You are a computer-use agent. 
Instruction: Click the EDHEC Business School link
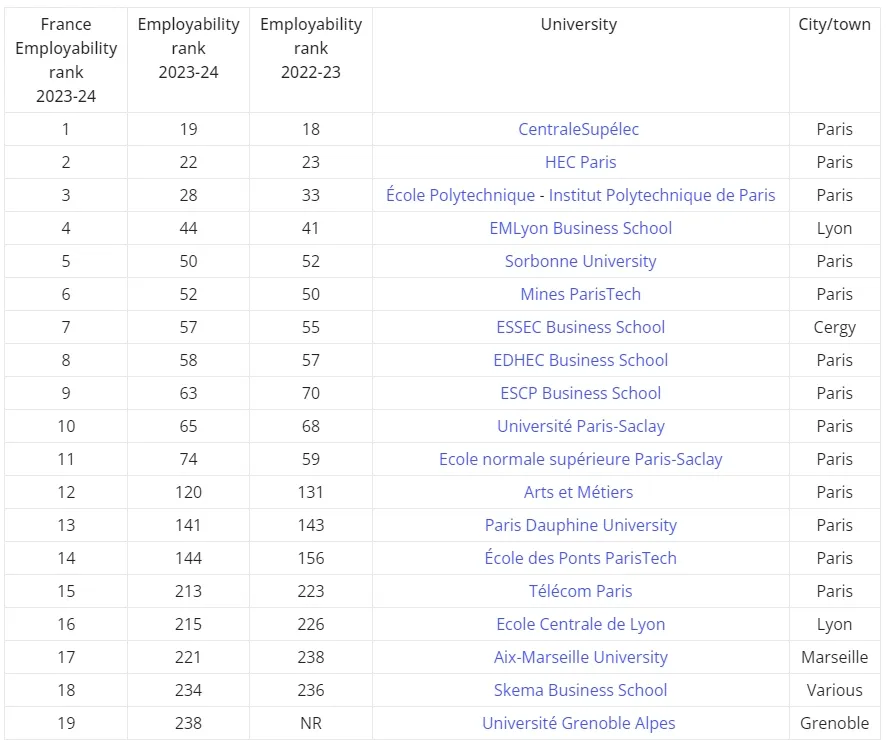click(580, 360)
